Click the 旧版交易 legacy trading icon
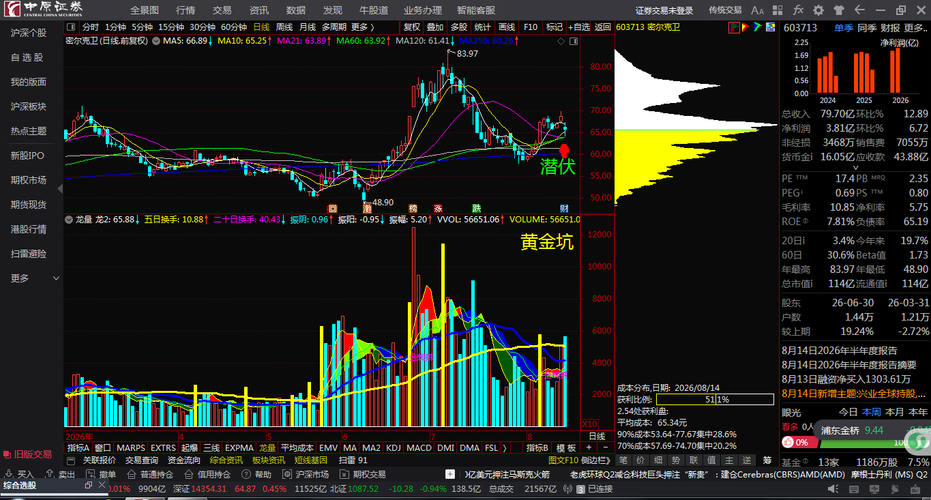Screen dimensions: 931x500 [x=7, y=454]
